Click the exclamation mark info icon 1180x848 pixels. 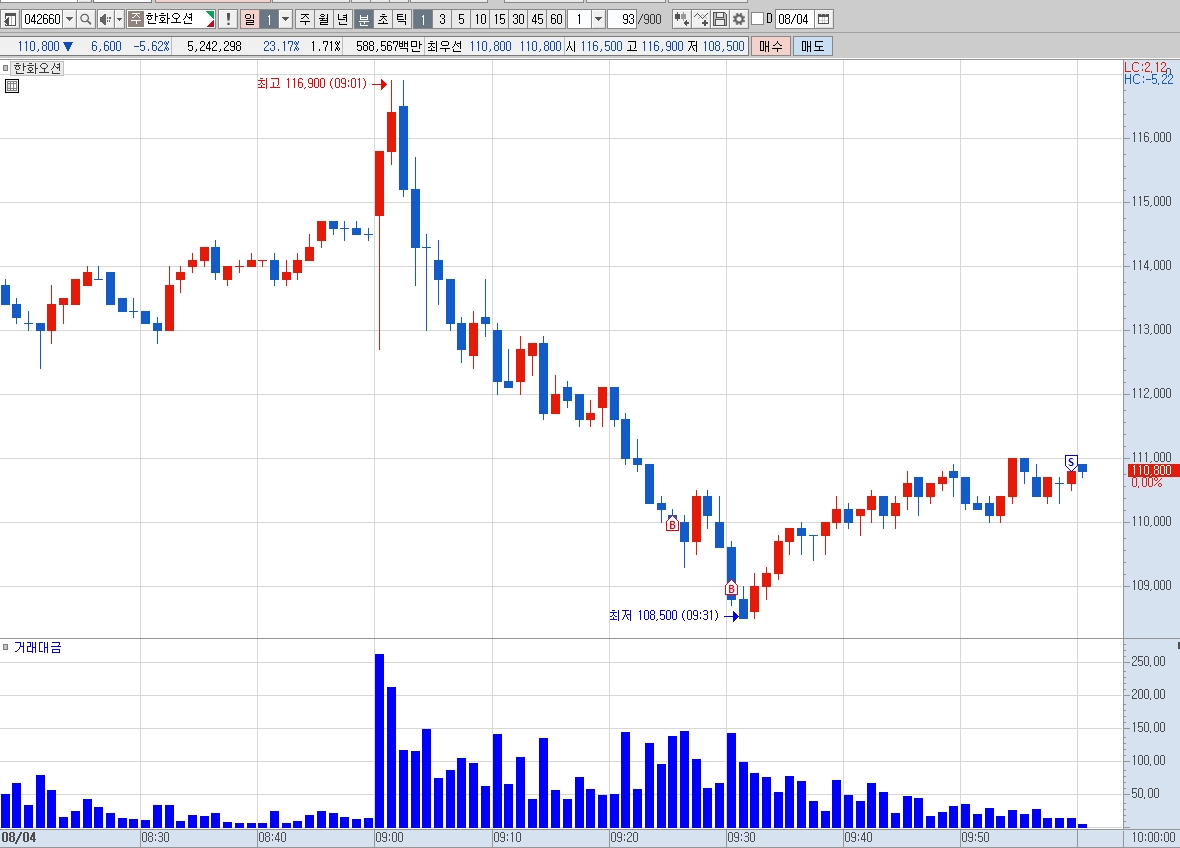228,19
